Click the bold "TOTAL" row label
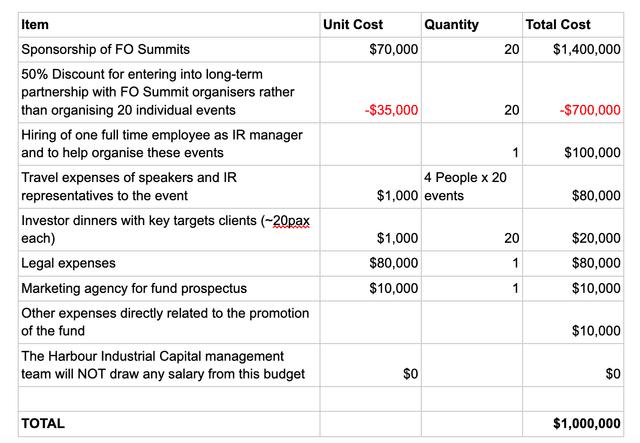 tap(43, 423)
